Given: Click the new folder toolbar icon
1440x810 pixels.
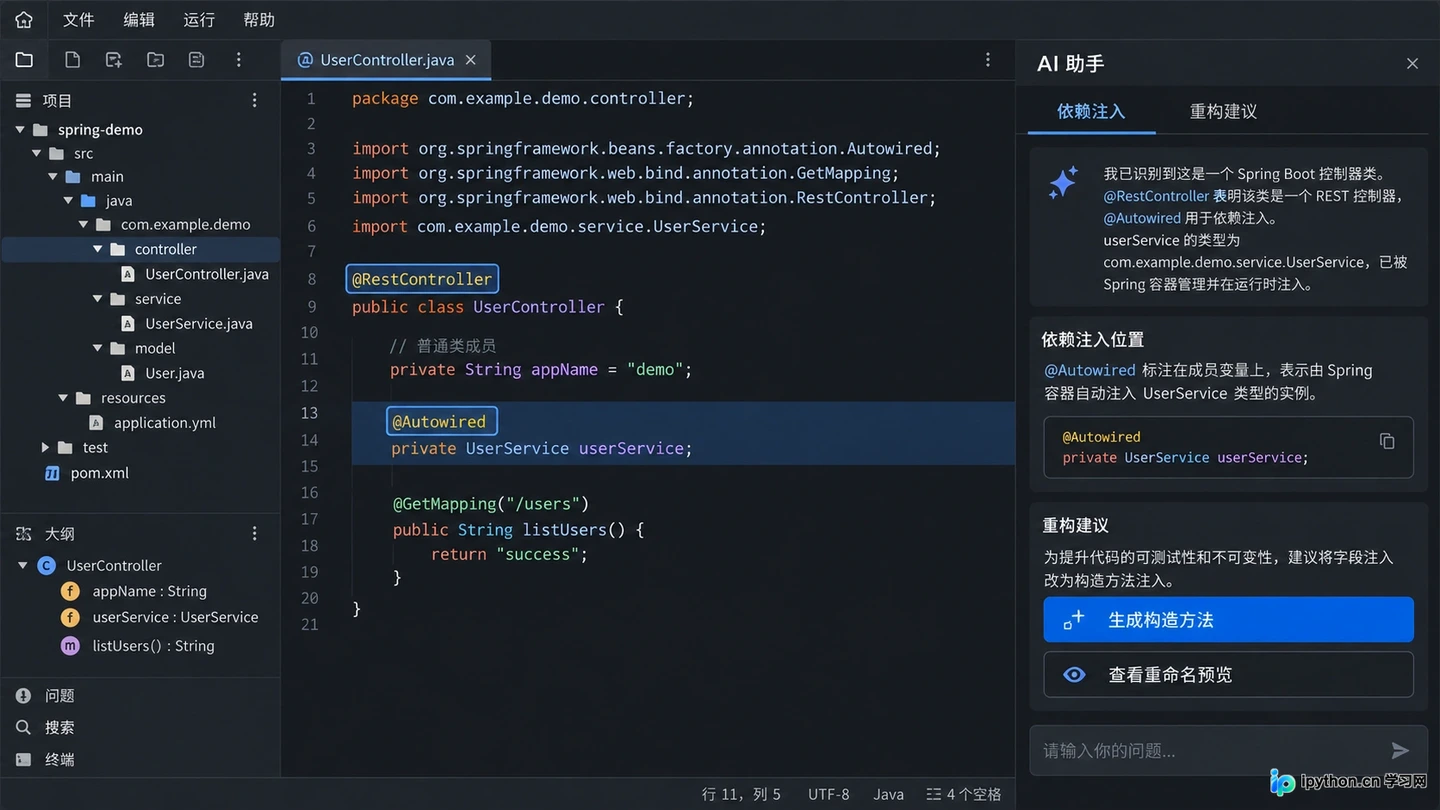Looking at the screenshot, I should pyautogui.click(x=155, y=60).
